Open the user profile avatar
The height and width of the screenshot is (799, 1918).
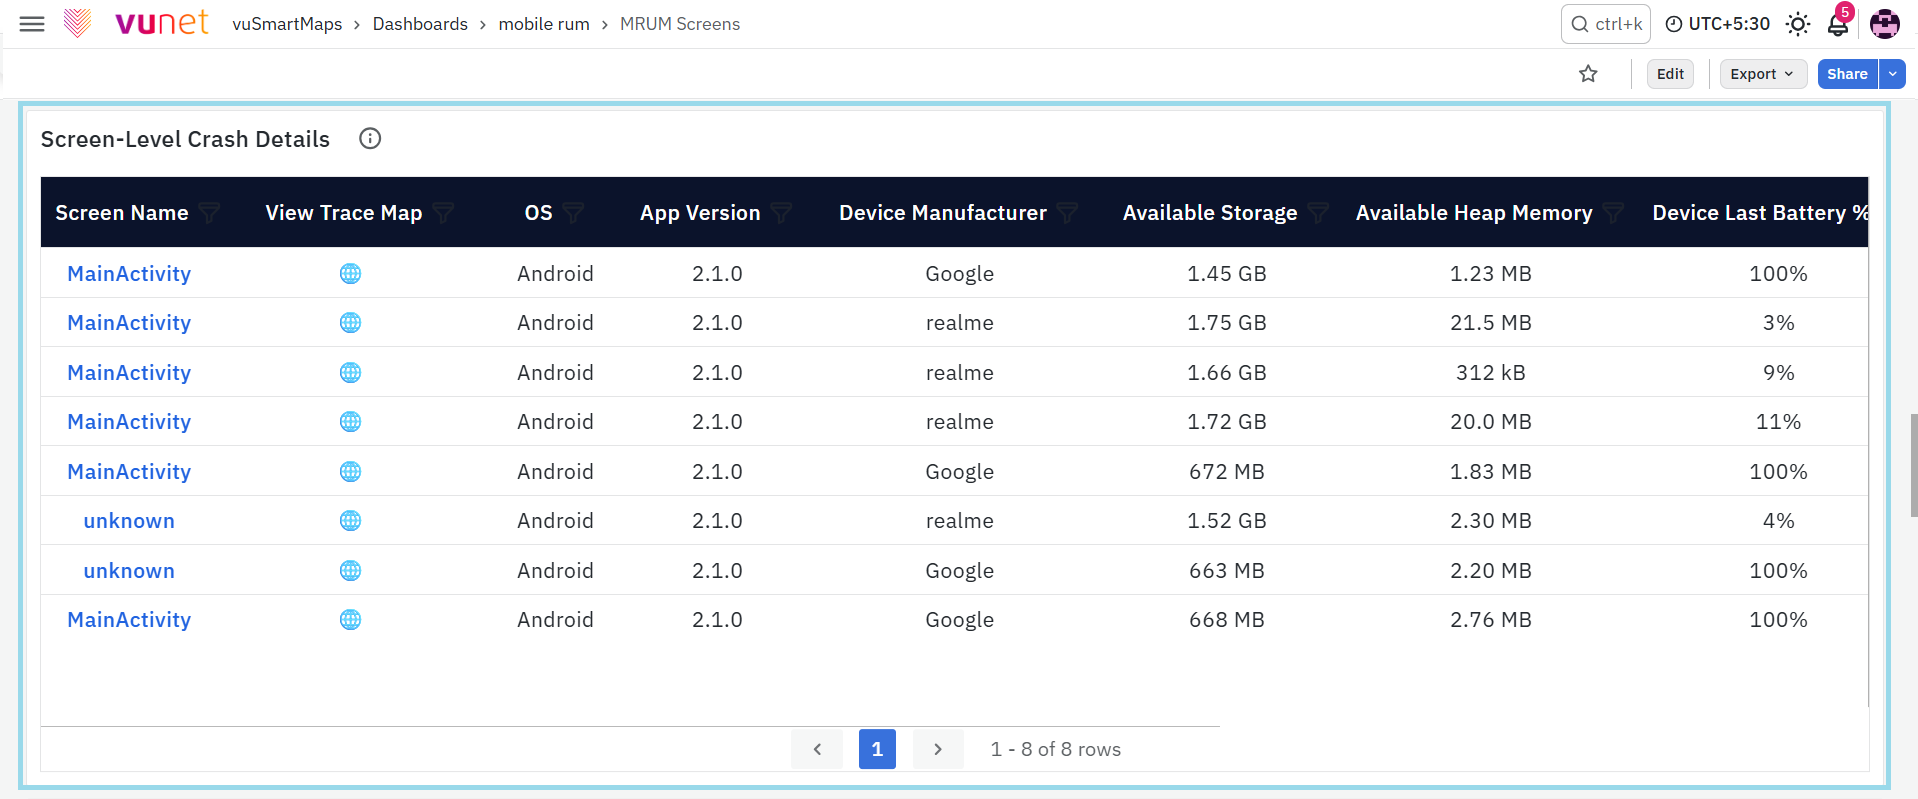(1885, 24)
